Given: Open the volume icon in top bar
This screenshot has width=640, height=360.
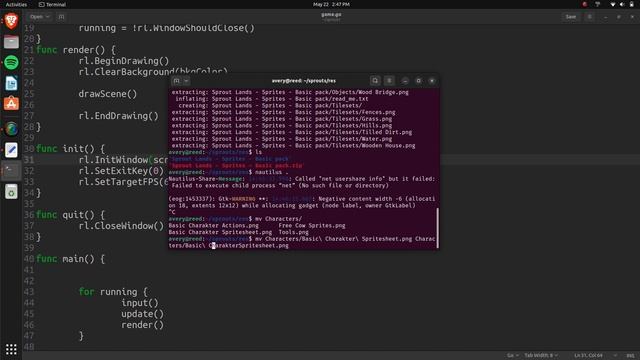Looking at the screenshot, I should coord(622,4).
